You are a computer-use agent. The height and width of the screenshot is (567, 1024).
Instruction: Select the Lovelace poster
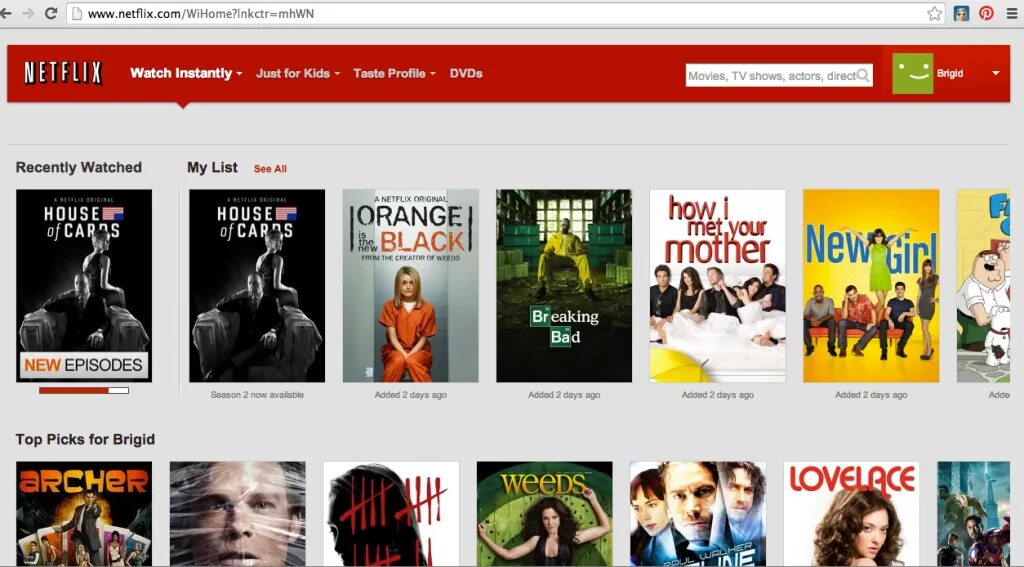coord(852,514)
